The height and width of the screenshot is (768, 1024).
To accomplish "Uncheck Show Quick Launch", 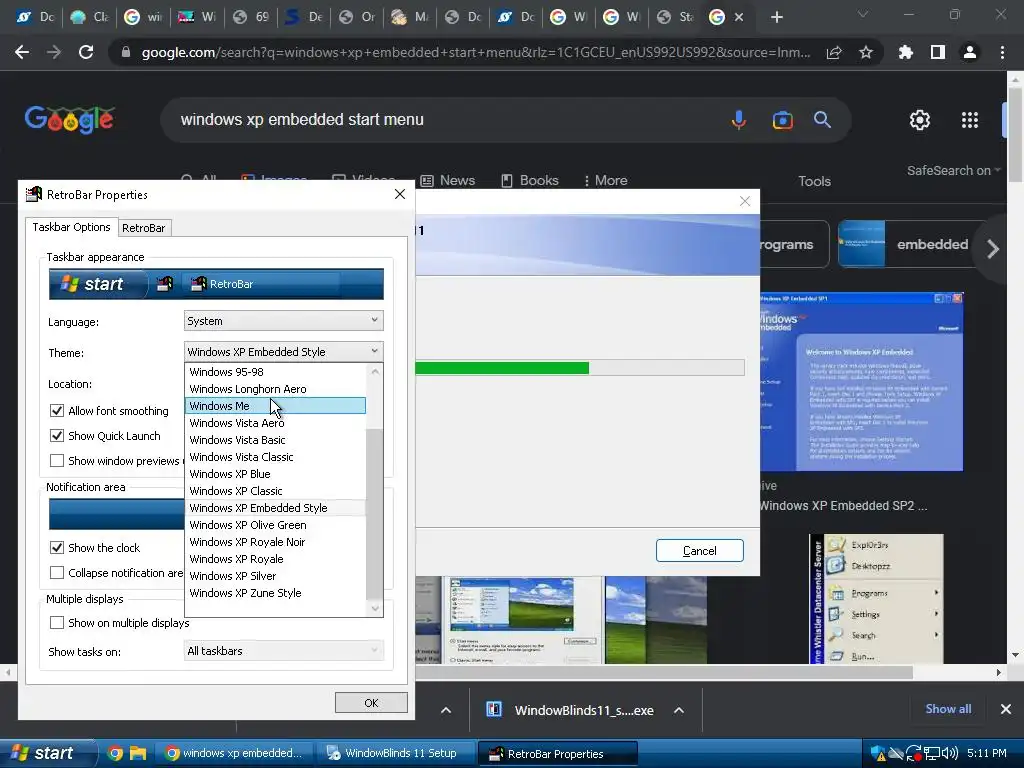I will tap(57, 436).
